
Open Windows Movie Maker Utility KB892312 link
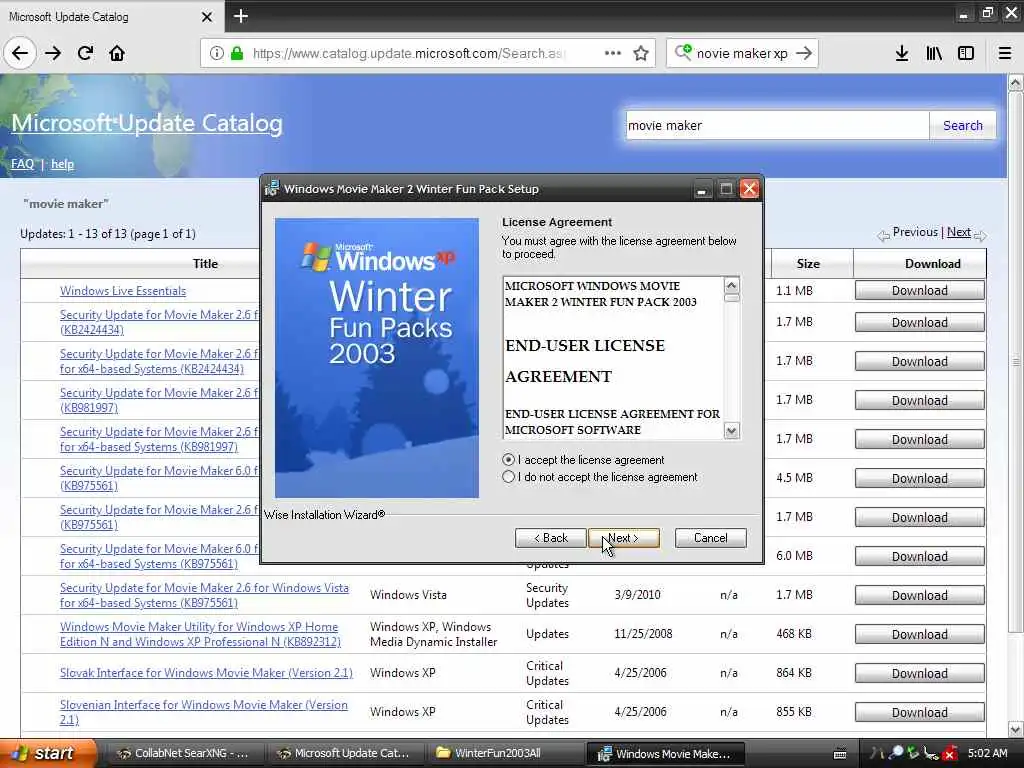pyautogui.click(x=200, y=634)
